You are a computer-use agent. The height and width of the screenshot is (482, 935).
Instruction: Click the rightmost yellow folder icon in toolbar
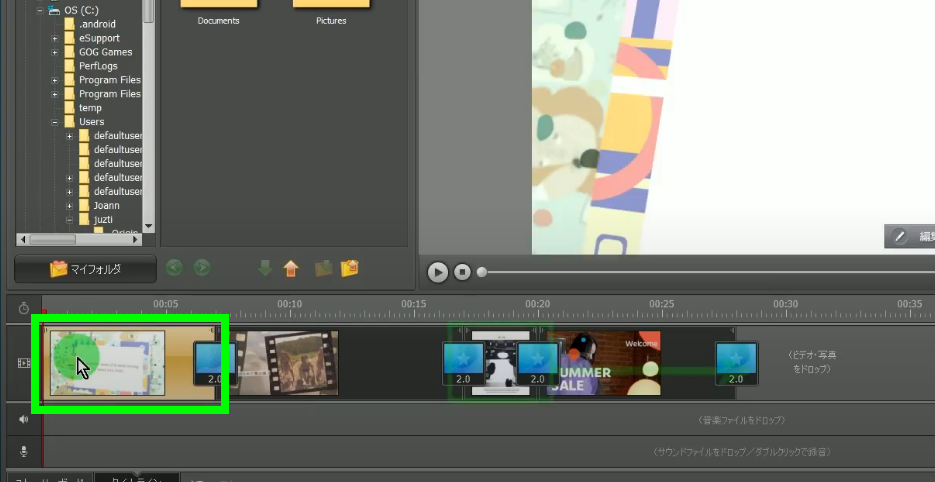349,268
